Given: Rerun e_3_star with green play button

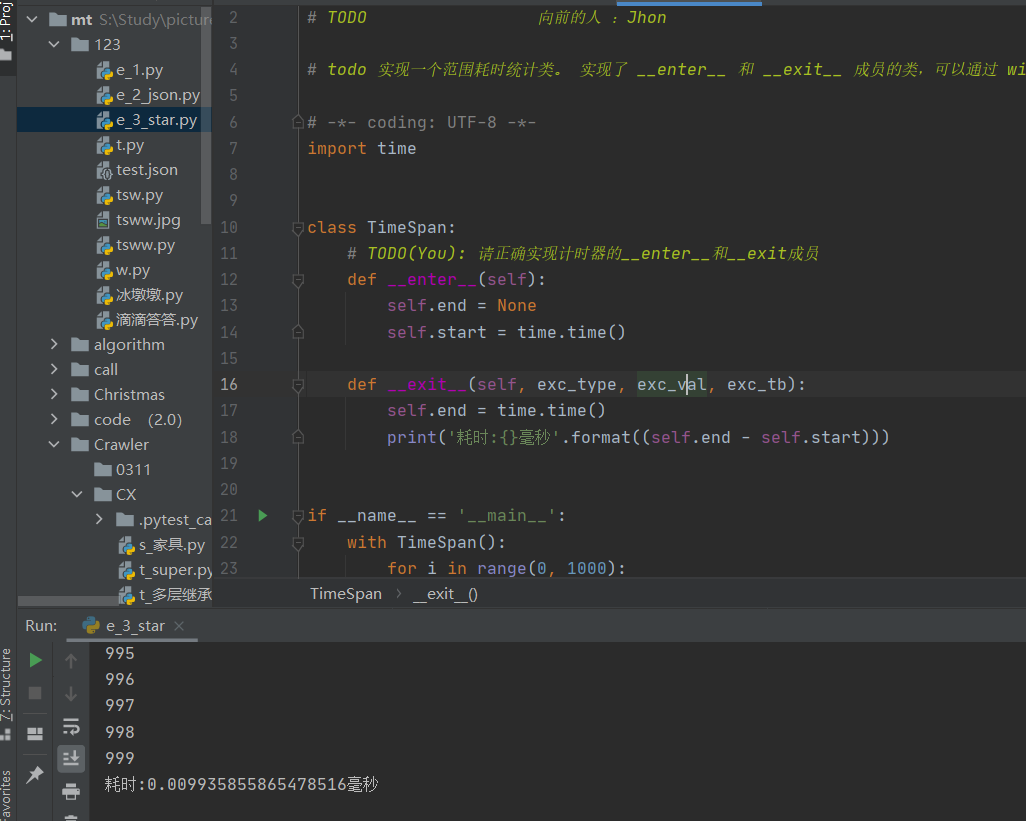Looking at the screenshot, I should click(x=35, y=660).
